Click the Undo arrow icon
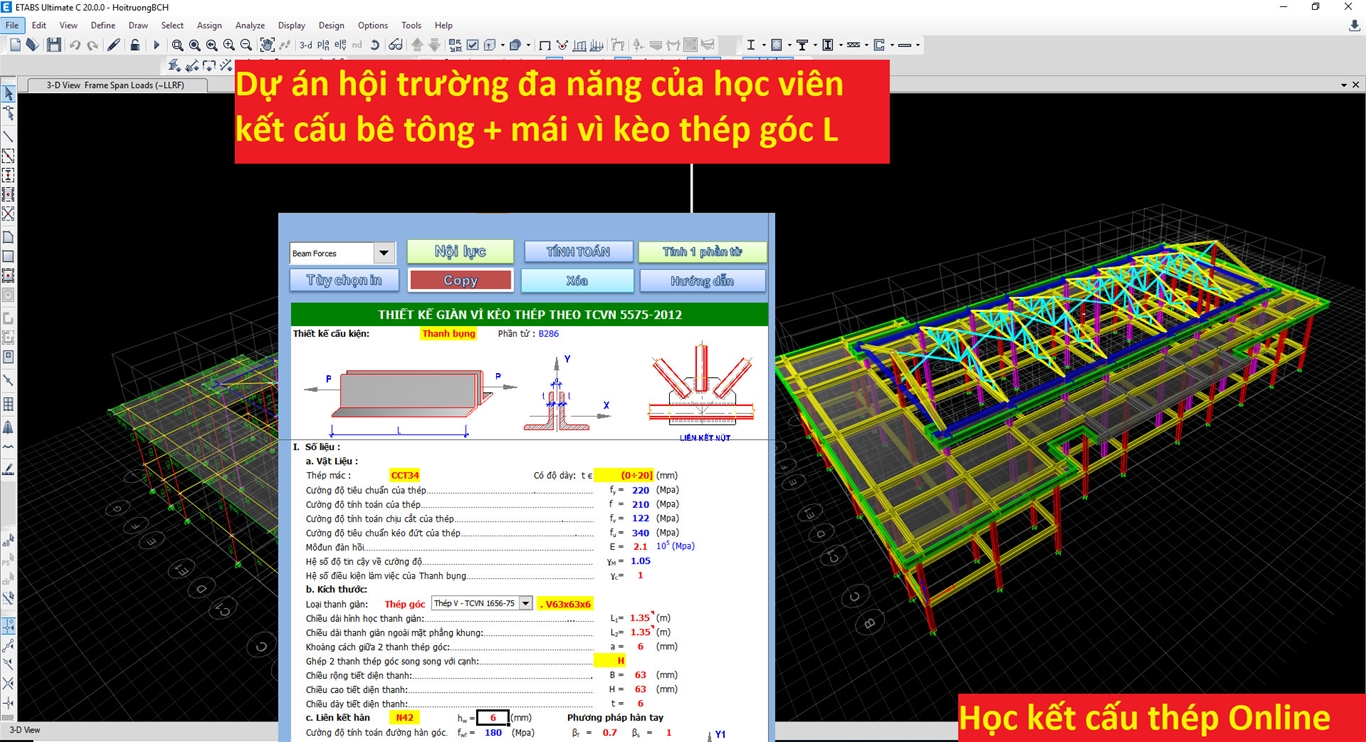Screen dimensions: 1366x742 point(75,45)
